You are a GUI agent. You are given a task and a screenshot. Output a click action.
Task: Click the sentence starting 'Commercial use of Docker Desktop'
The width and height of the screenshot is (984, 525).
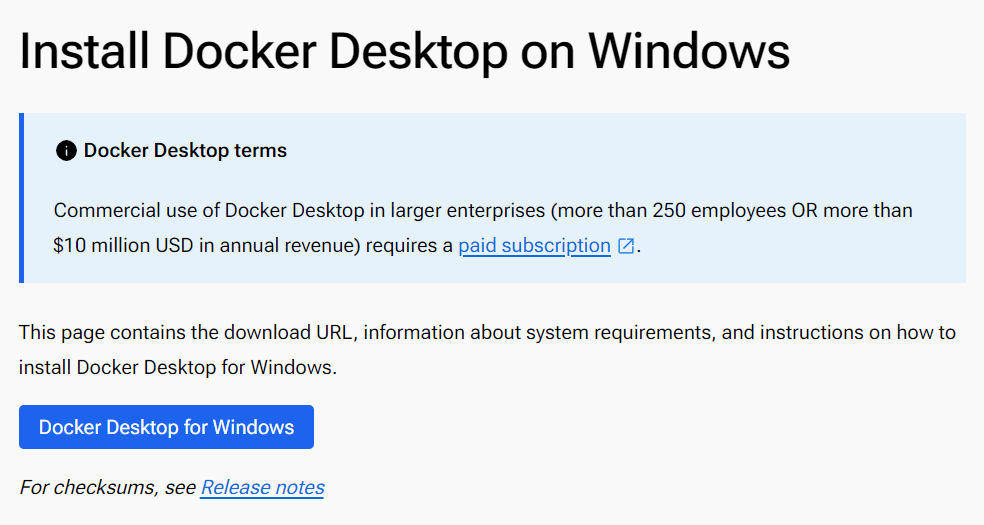point(483,228)
